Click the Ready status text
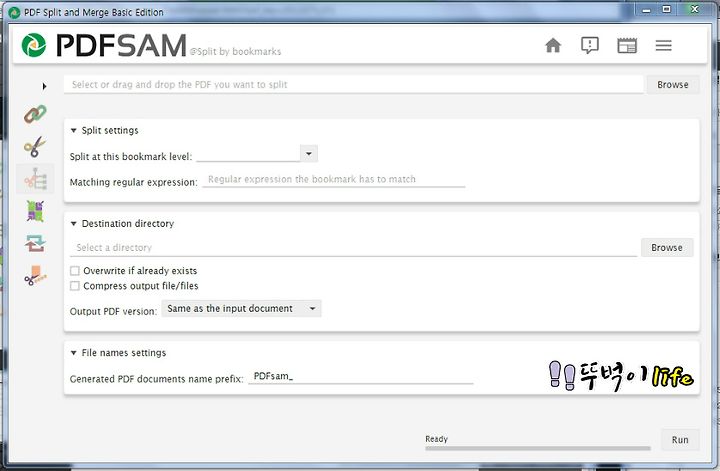 tap(436, 439)
